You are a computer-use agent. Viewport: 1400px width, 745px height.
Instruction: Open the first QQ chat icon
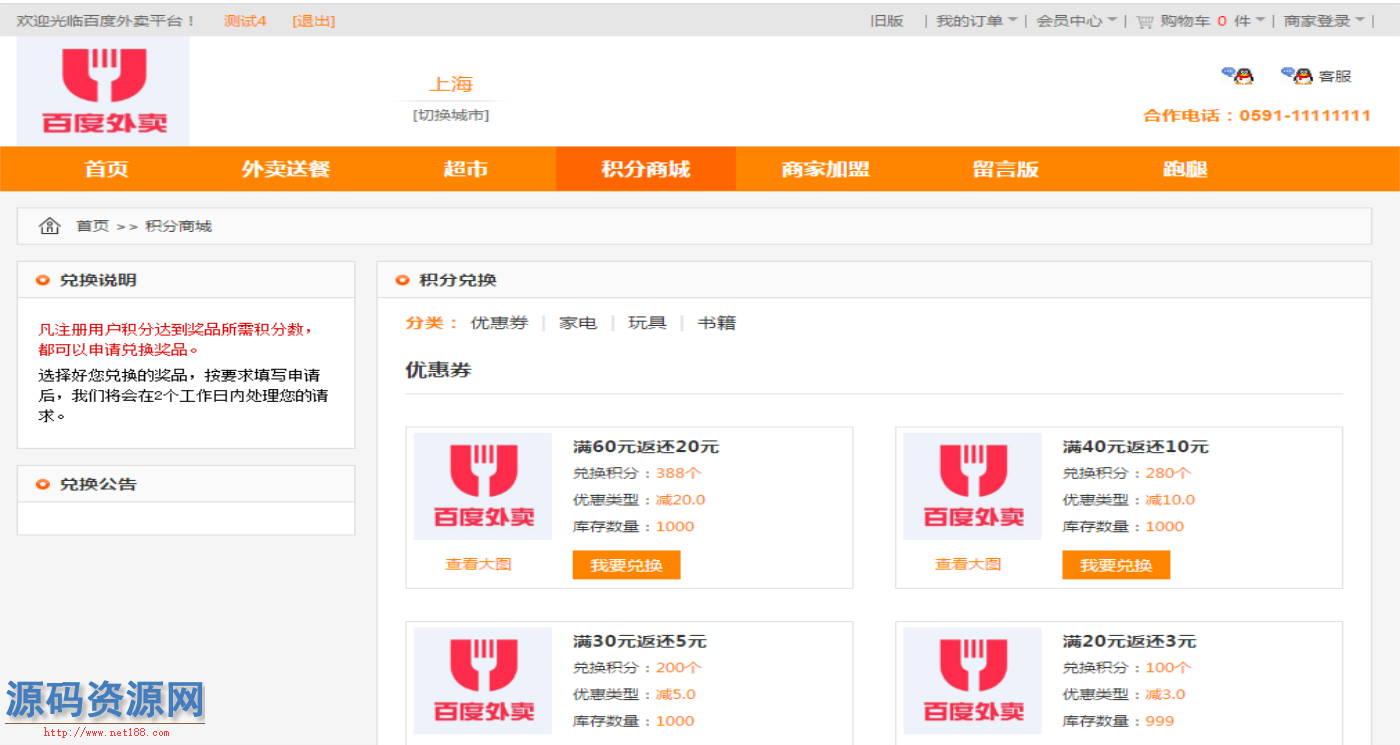(x=1238, y=75)
